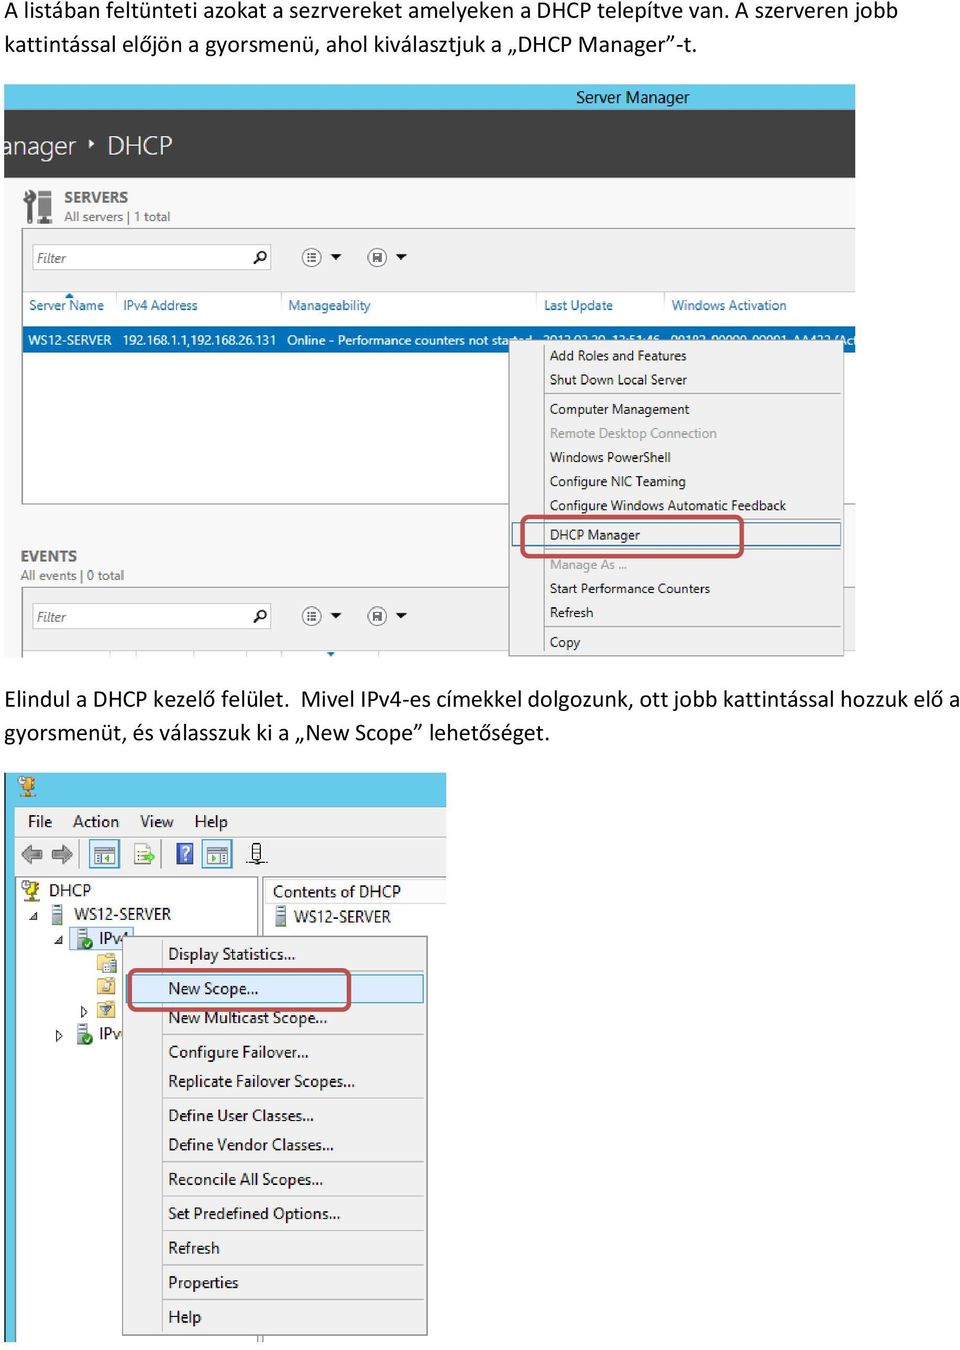The image size is (960, 1350).
Task: Click the Servers Filter text box
Action: [151, 257]
